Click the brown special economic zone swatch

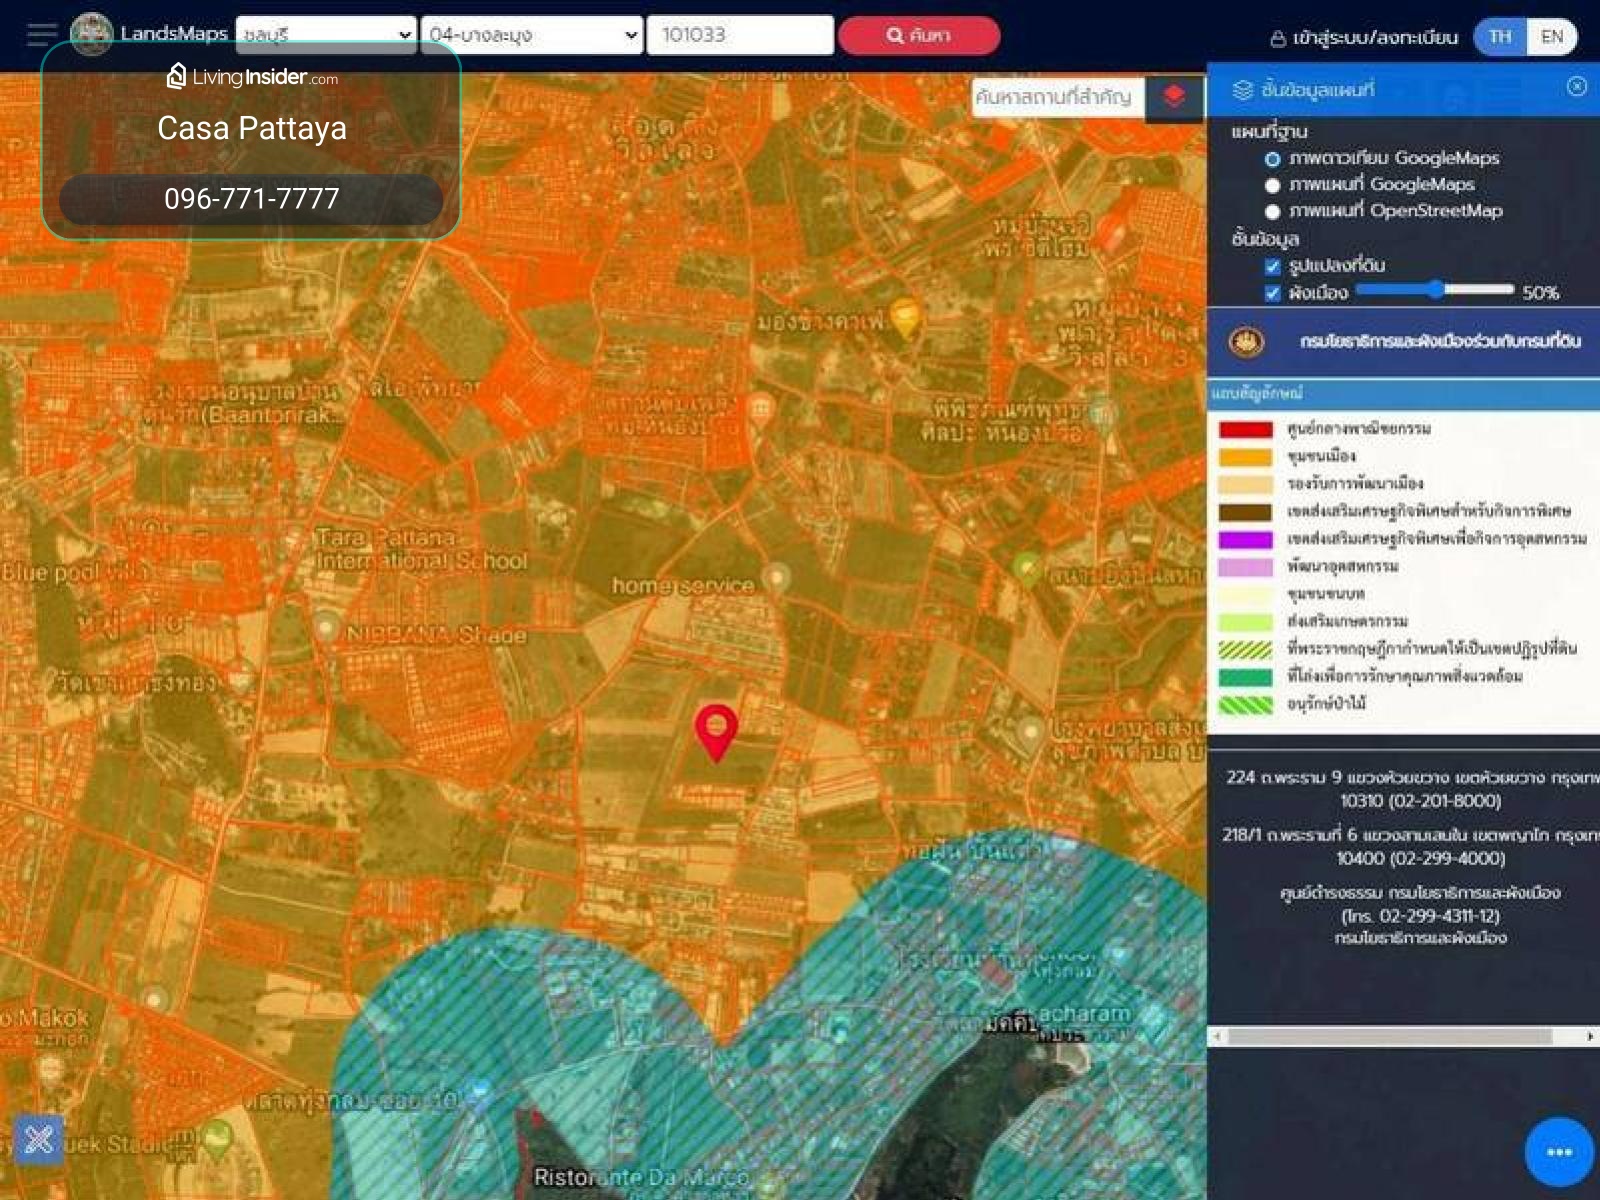tap(1245, 512)
